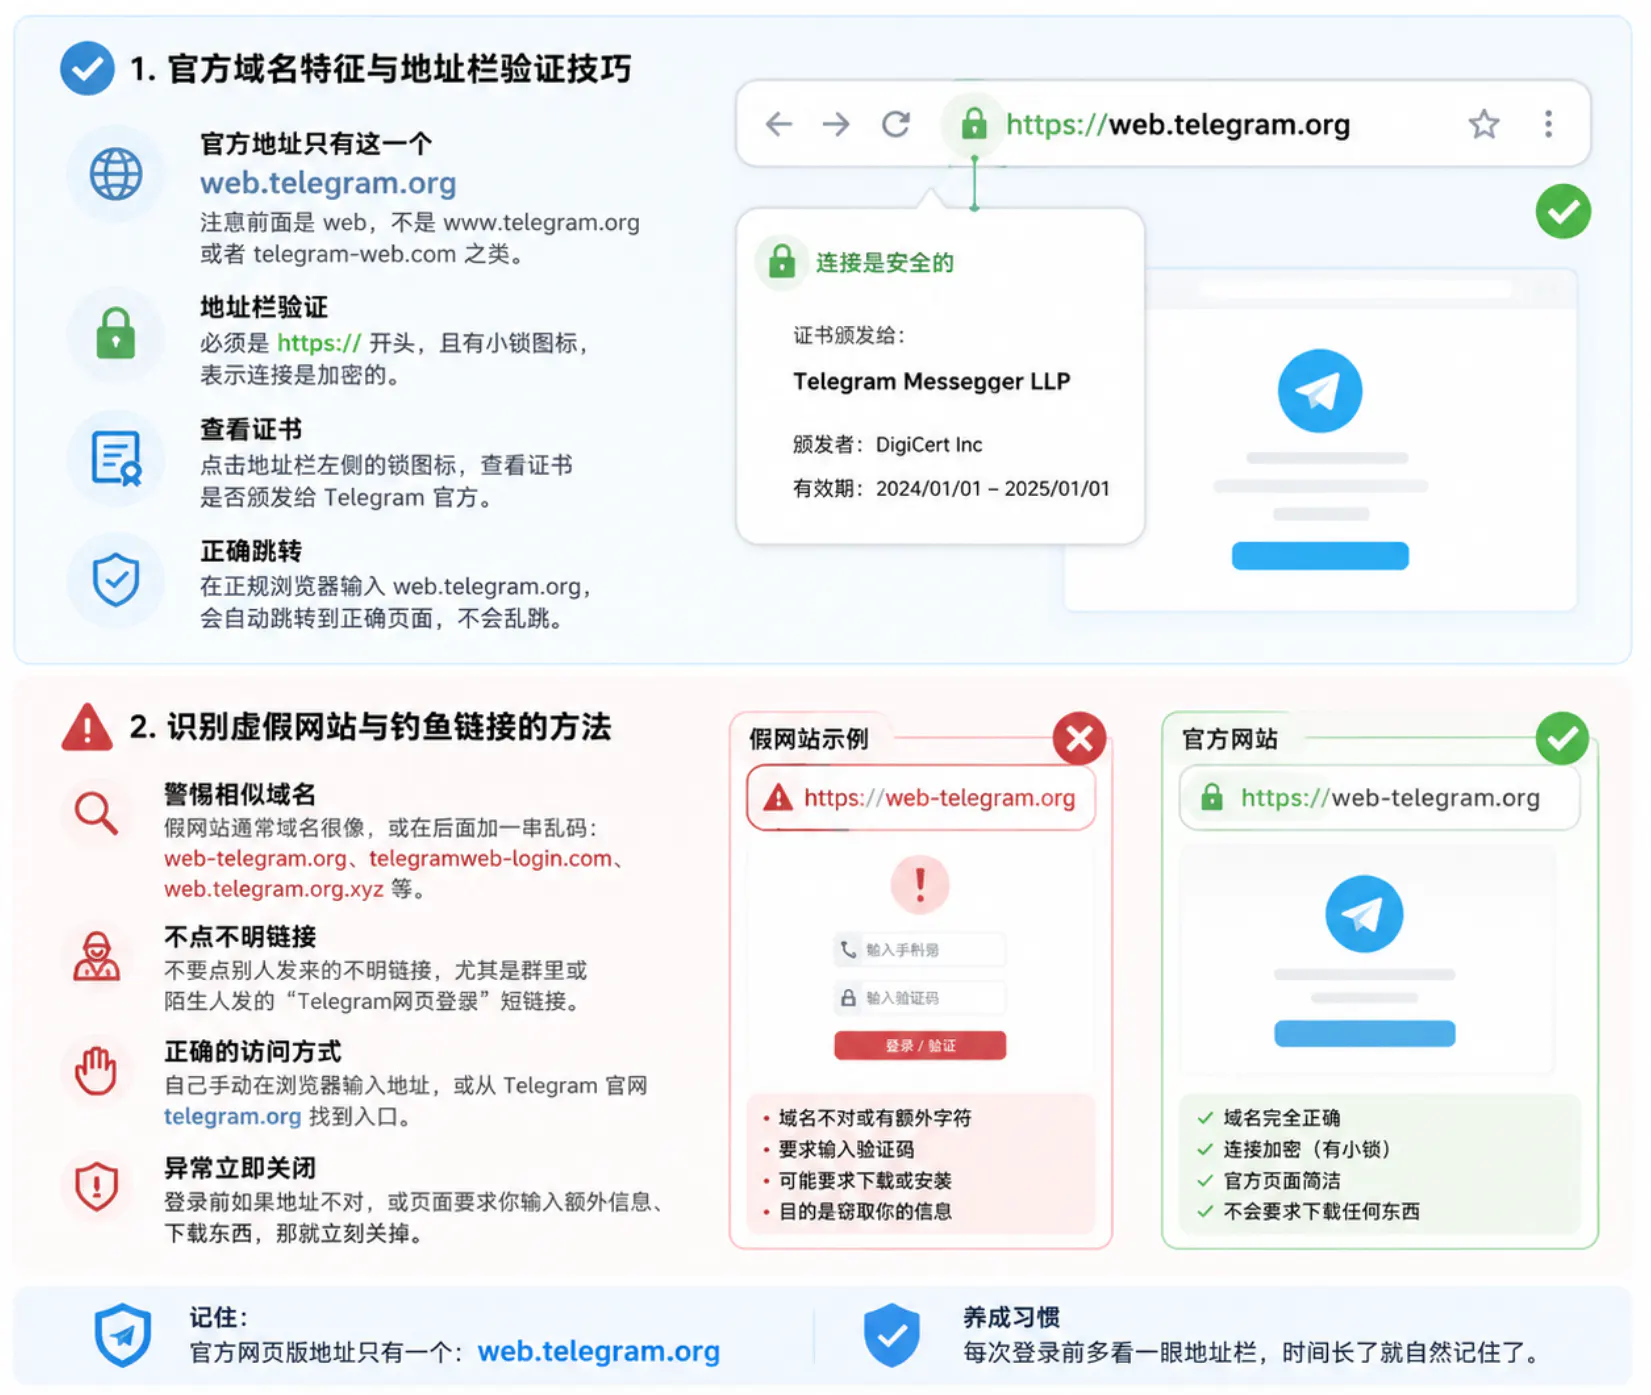1651x1395 pixels.
Task: Click the green lock icon beside 地址栏验证
Action: pos(116,333)
